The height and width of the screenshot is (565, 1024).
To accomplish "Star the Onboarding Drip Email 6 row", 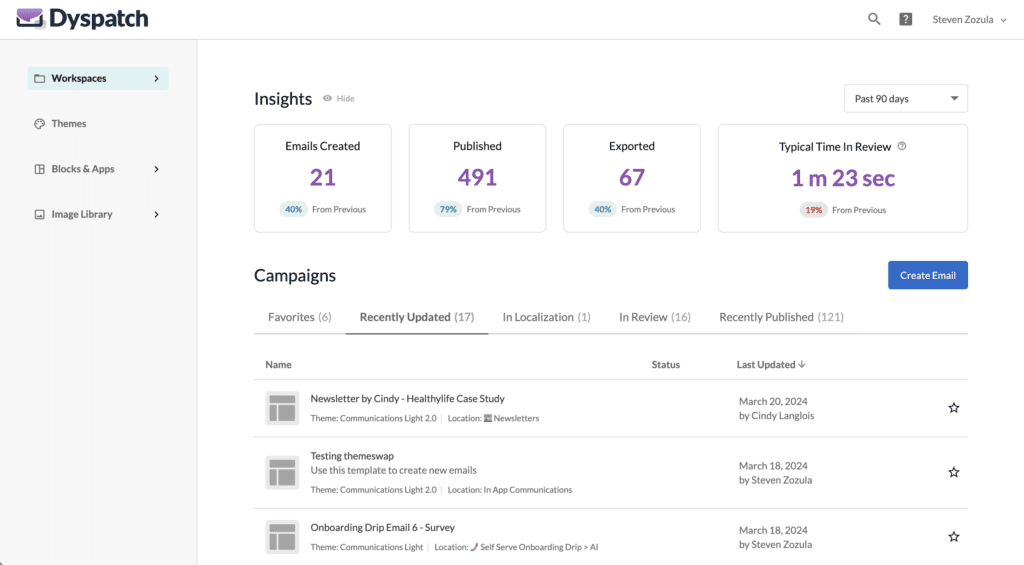I will 953,536.
